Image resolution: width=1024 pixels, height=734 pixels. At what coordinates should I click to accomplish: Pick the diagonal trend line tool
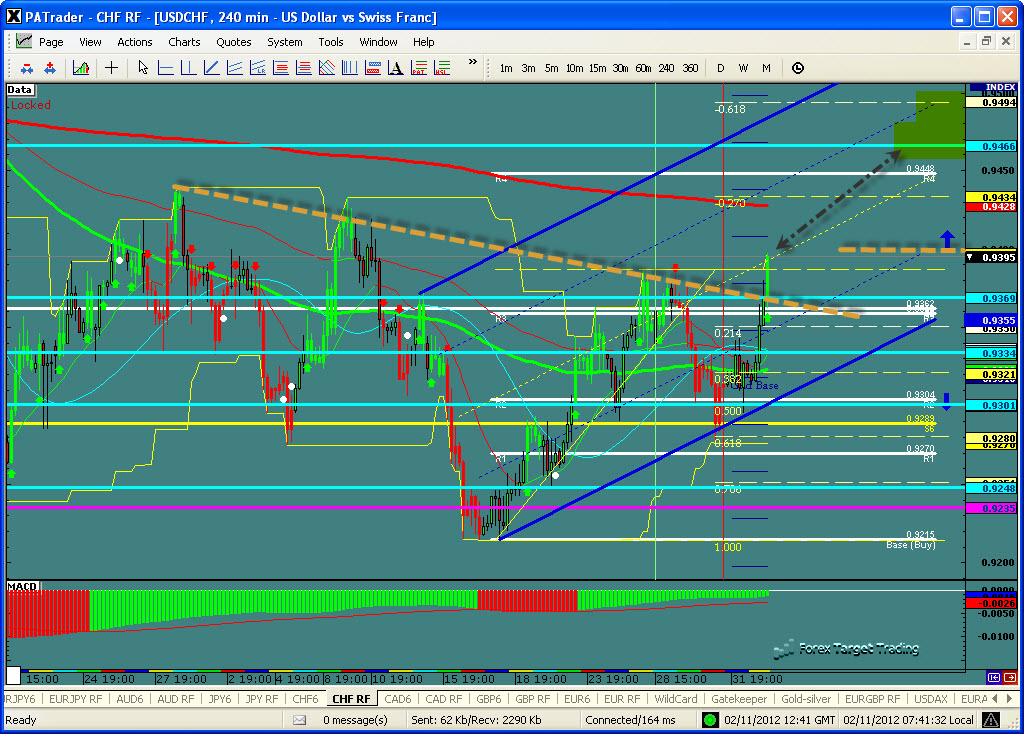[x=212, y=68]
